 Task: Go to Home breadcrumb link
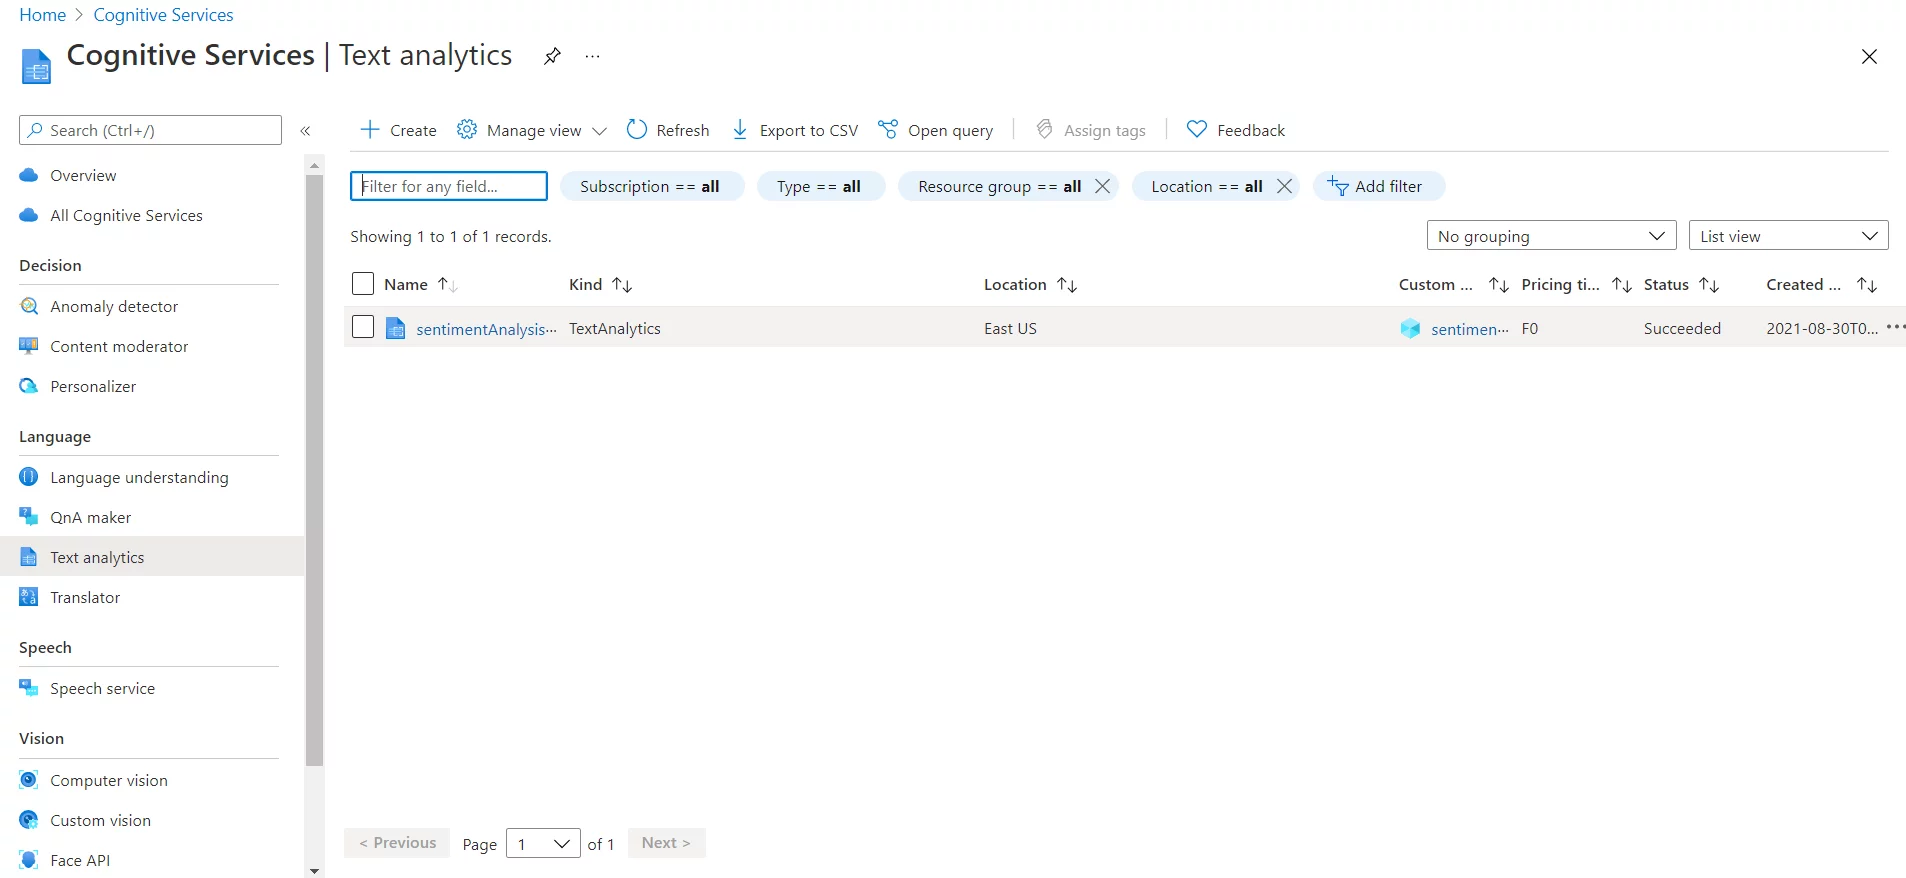coord(43,15)
